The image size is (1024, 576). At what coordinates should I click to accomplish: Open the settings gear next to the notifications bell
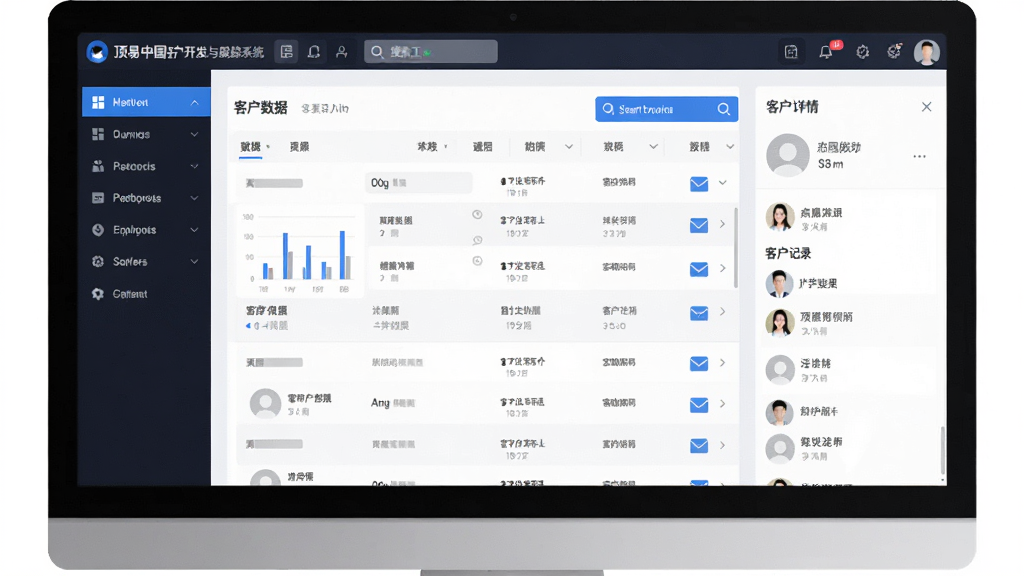pyautogui.click(x=863, y=52)
